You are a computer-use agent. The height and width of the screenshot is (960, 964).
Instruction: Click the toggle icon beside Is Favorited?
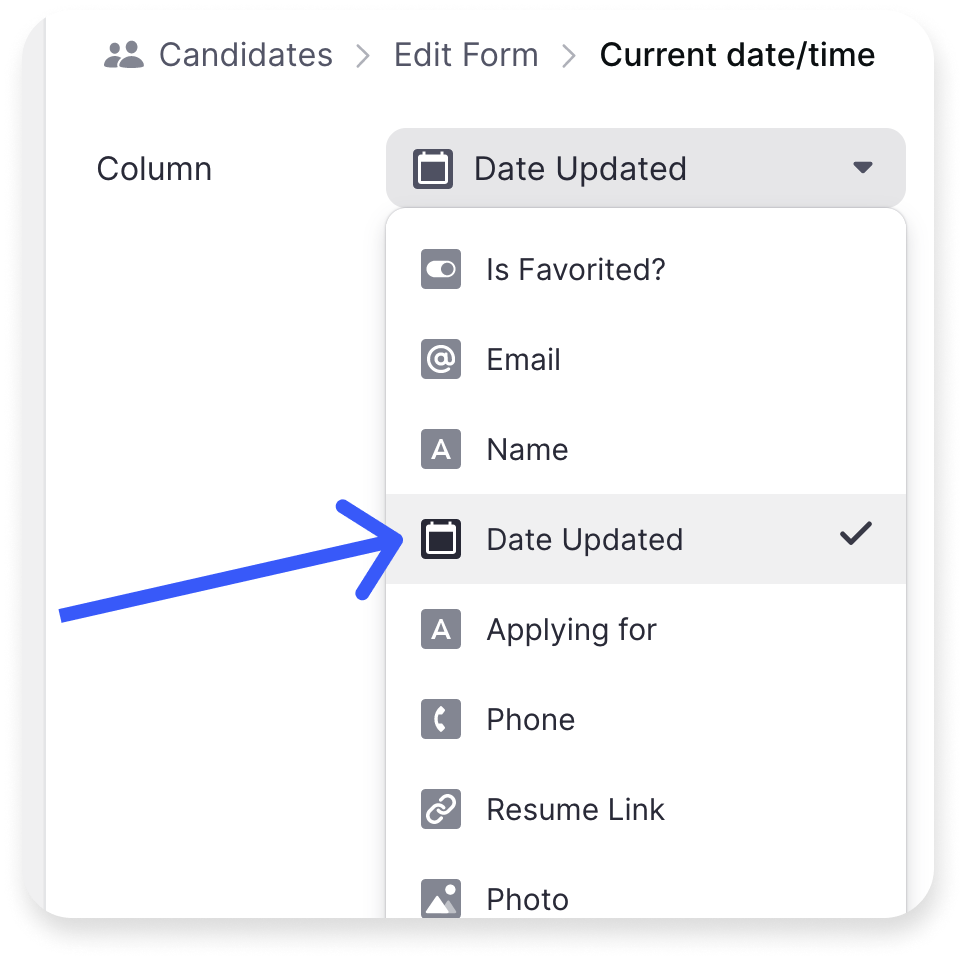click(441, 270)
